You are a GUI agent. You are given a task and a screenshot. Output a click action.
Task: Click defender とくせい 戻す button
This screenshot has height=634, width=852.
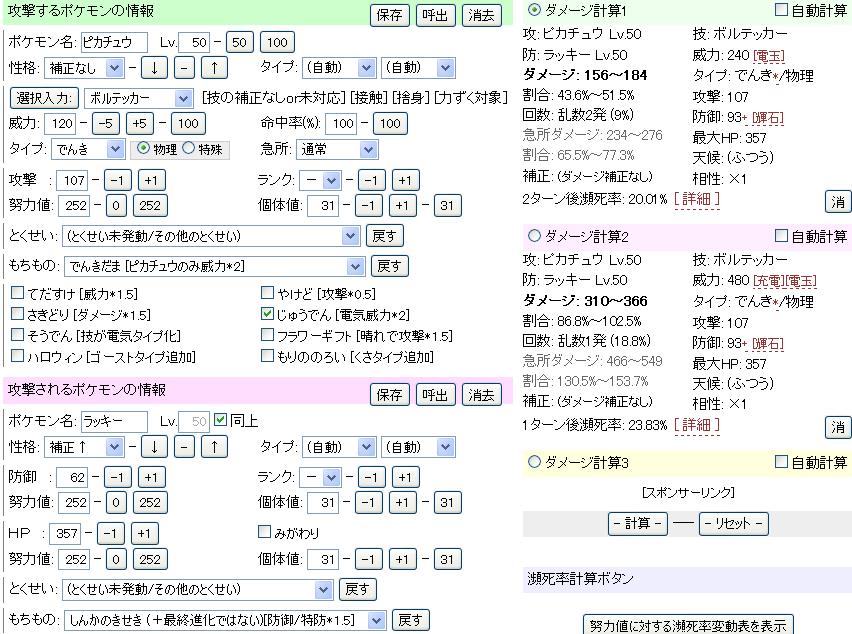click(x=358, y=589)
